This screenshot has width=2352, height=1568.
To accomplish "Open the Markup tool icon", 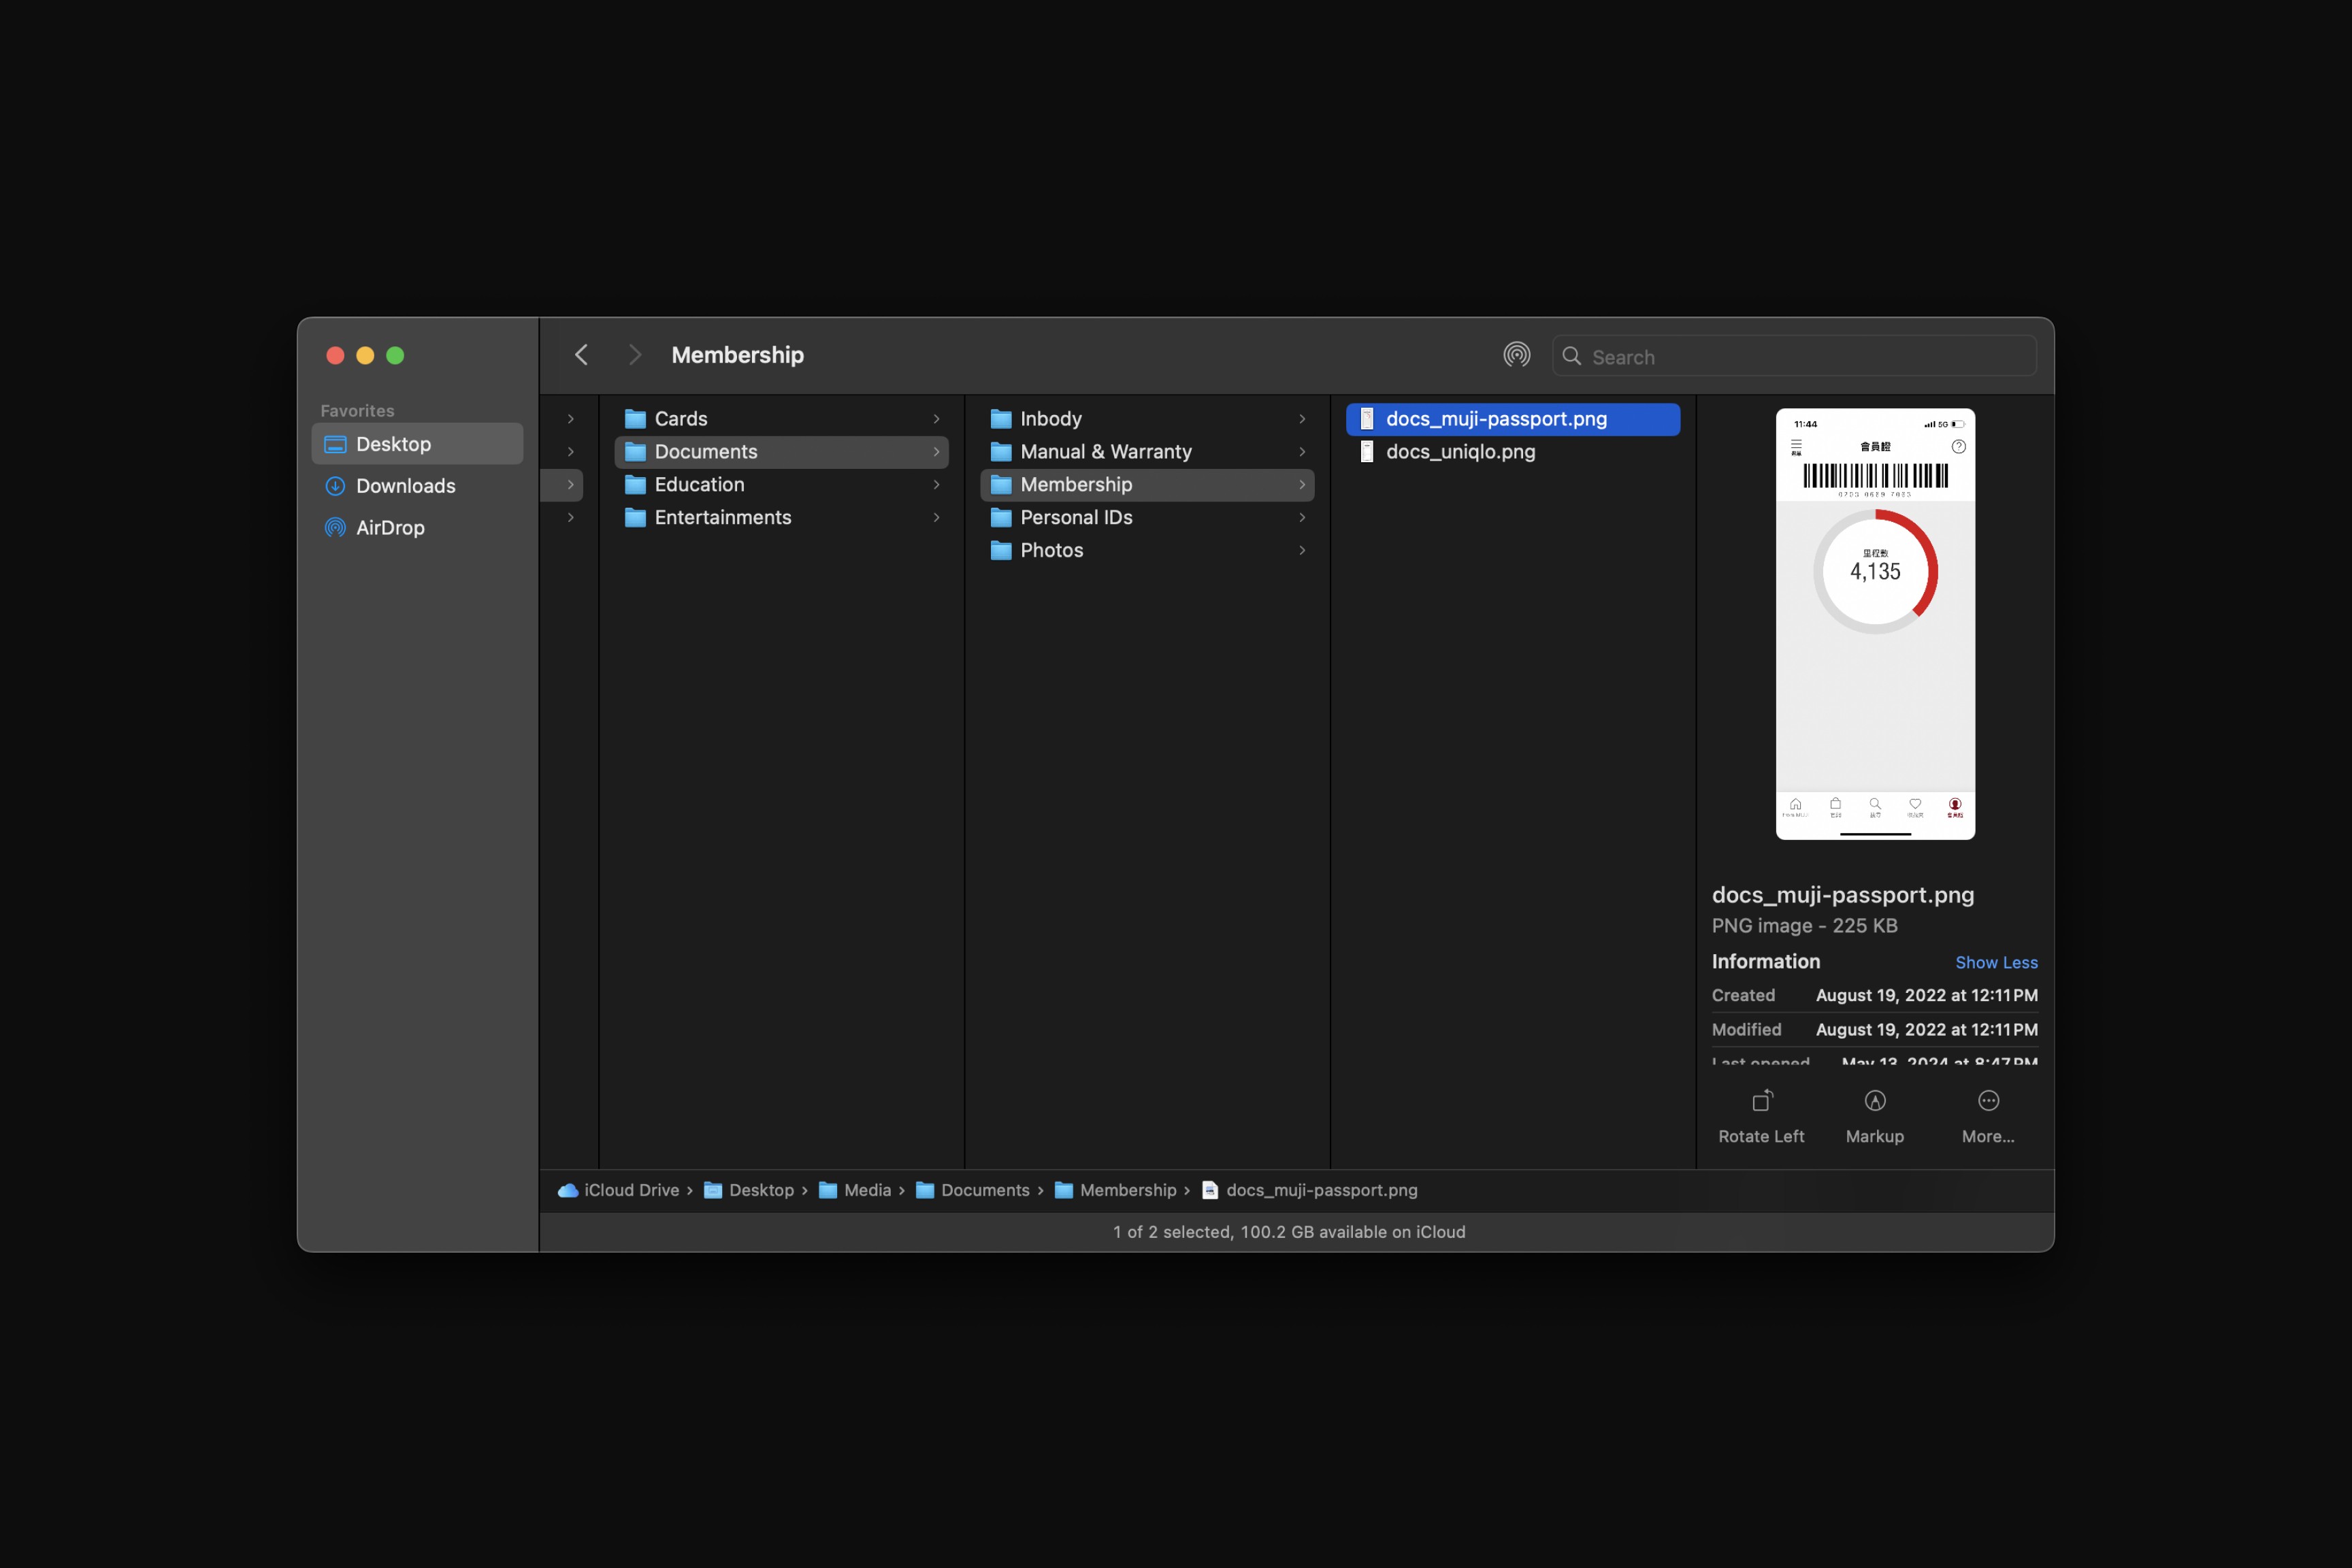I will coord(1874,1101).
